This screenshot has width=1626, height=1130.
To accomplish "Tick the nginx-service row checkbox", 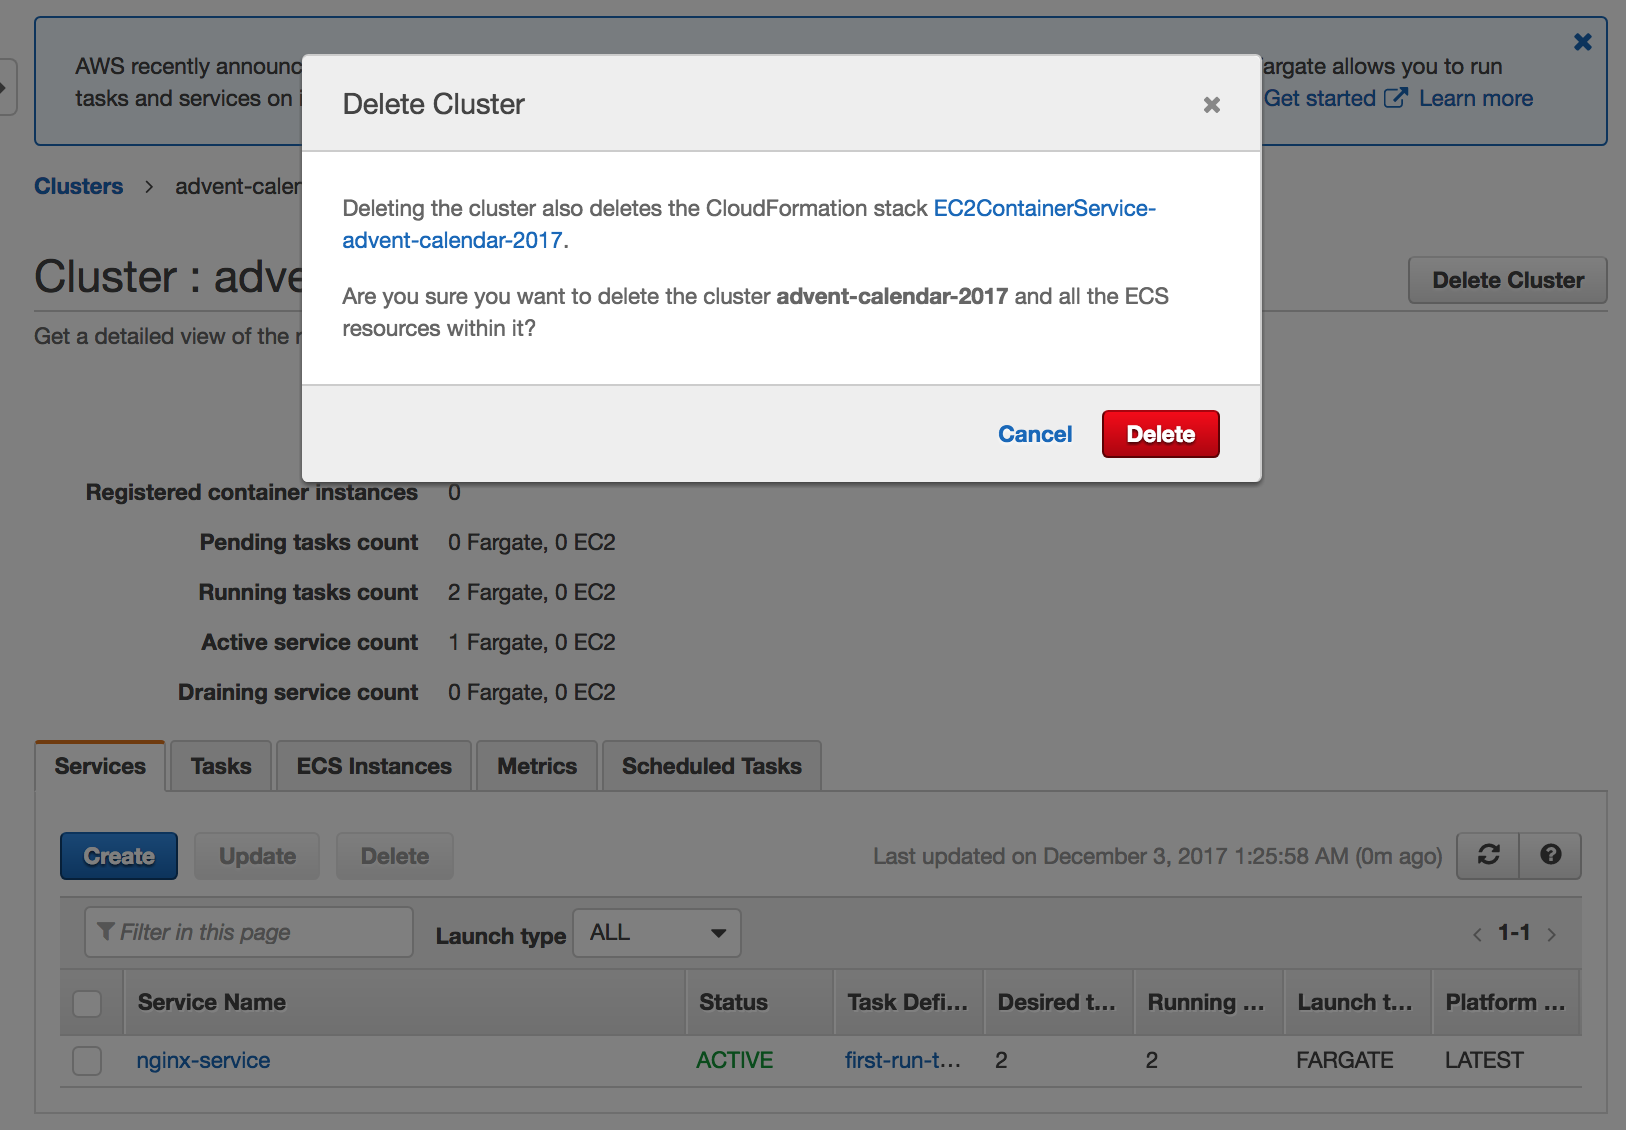I will [87, 1060].
